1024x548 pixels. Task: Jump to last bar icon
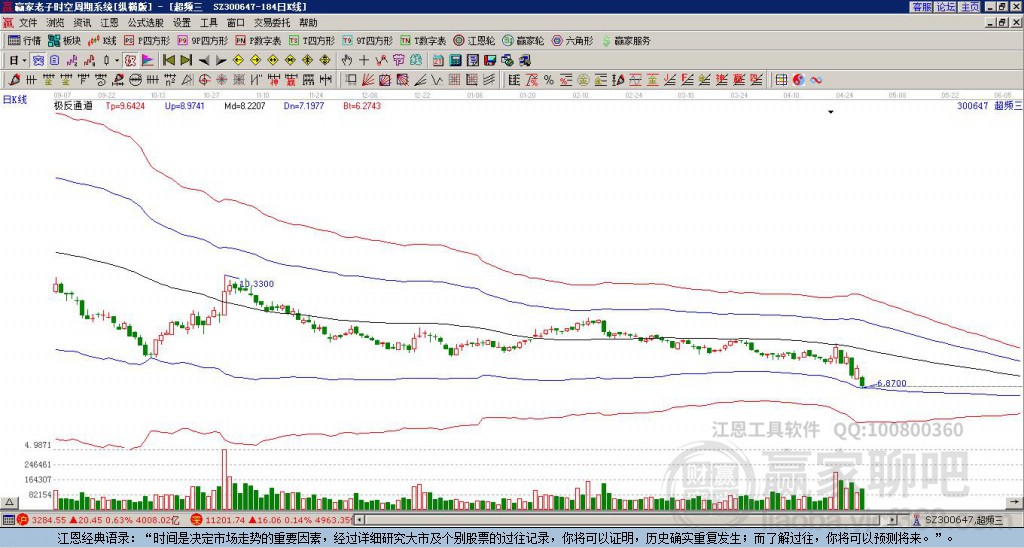(x=186, y=61)
